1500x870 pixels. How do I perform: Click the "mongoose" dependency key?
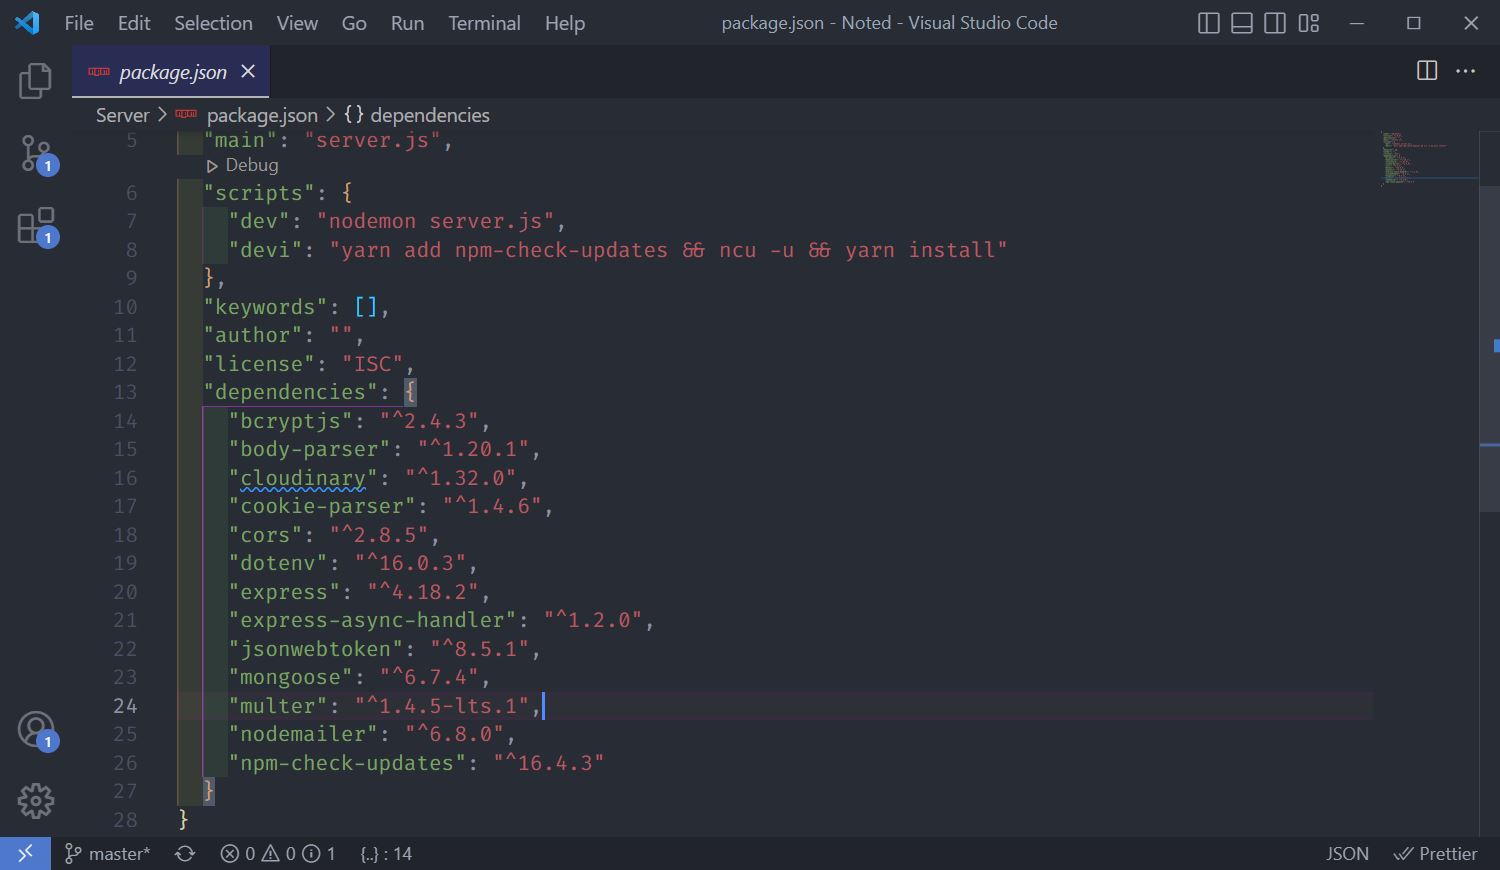[x=291, y=677]
